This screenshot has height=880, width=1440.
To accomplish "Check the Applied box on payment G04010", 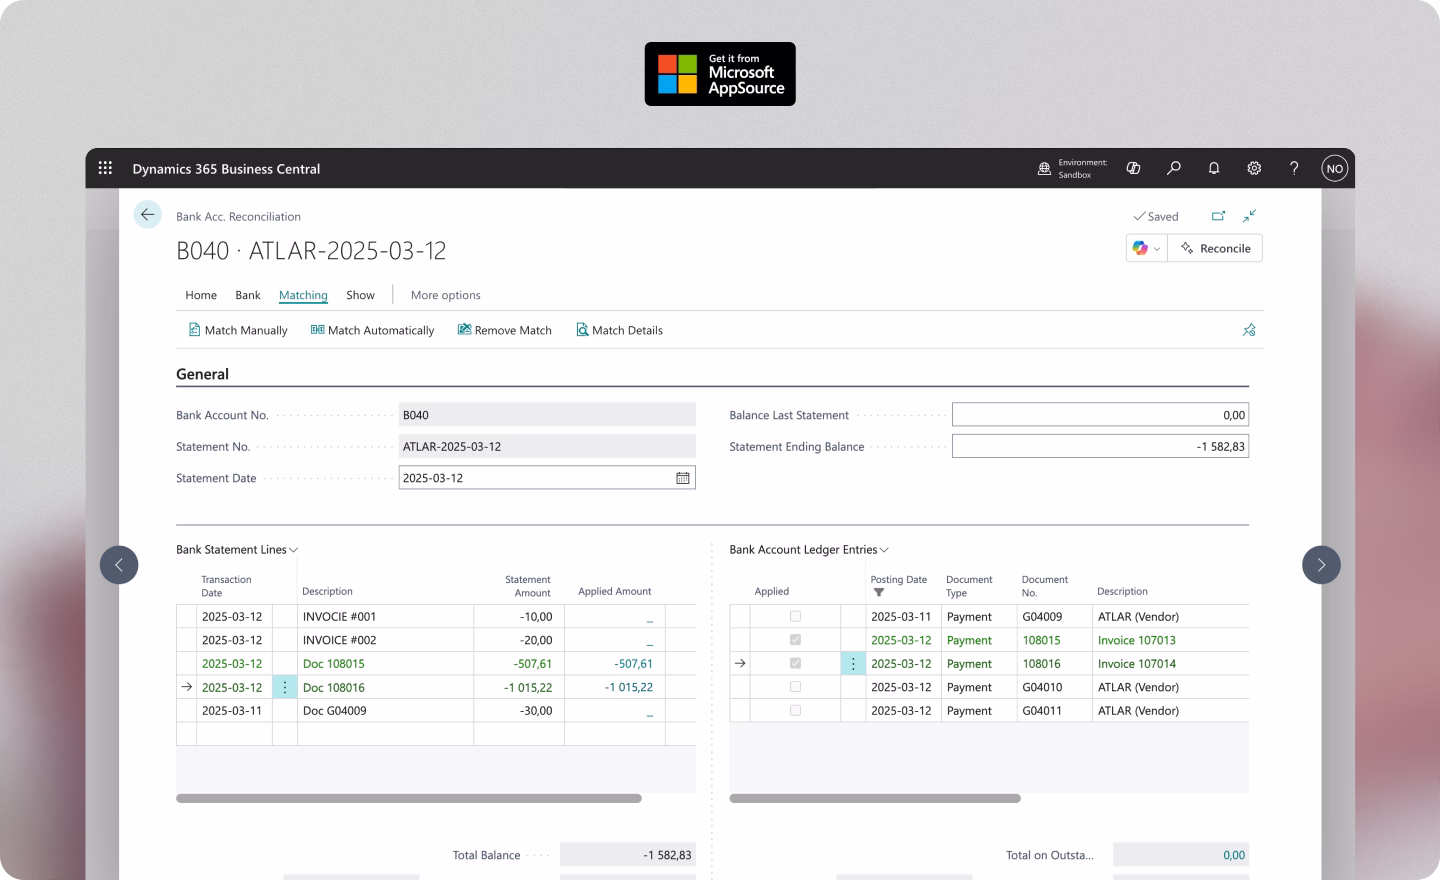I will click(795, 687).
